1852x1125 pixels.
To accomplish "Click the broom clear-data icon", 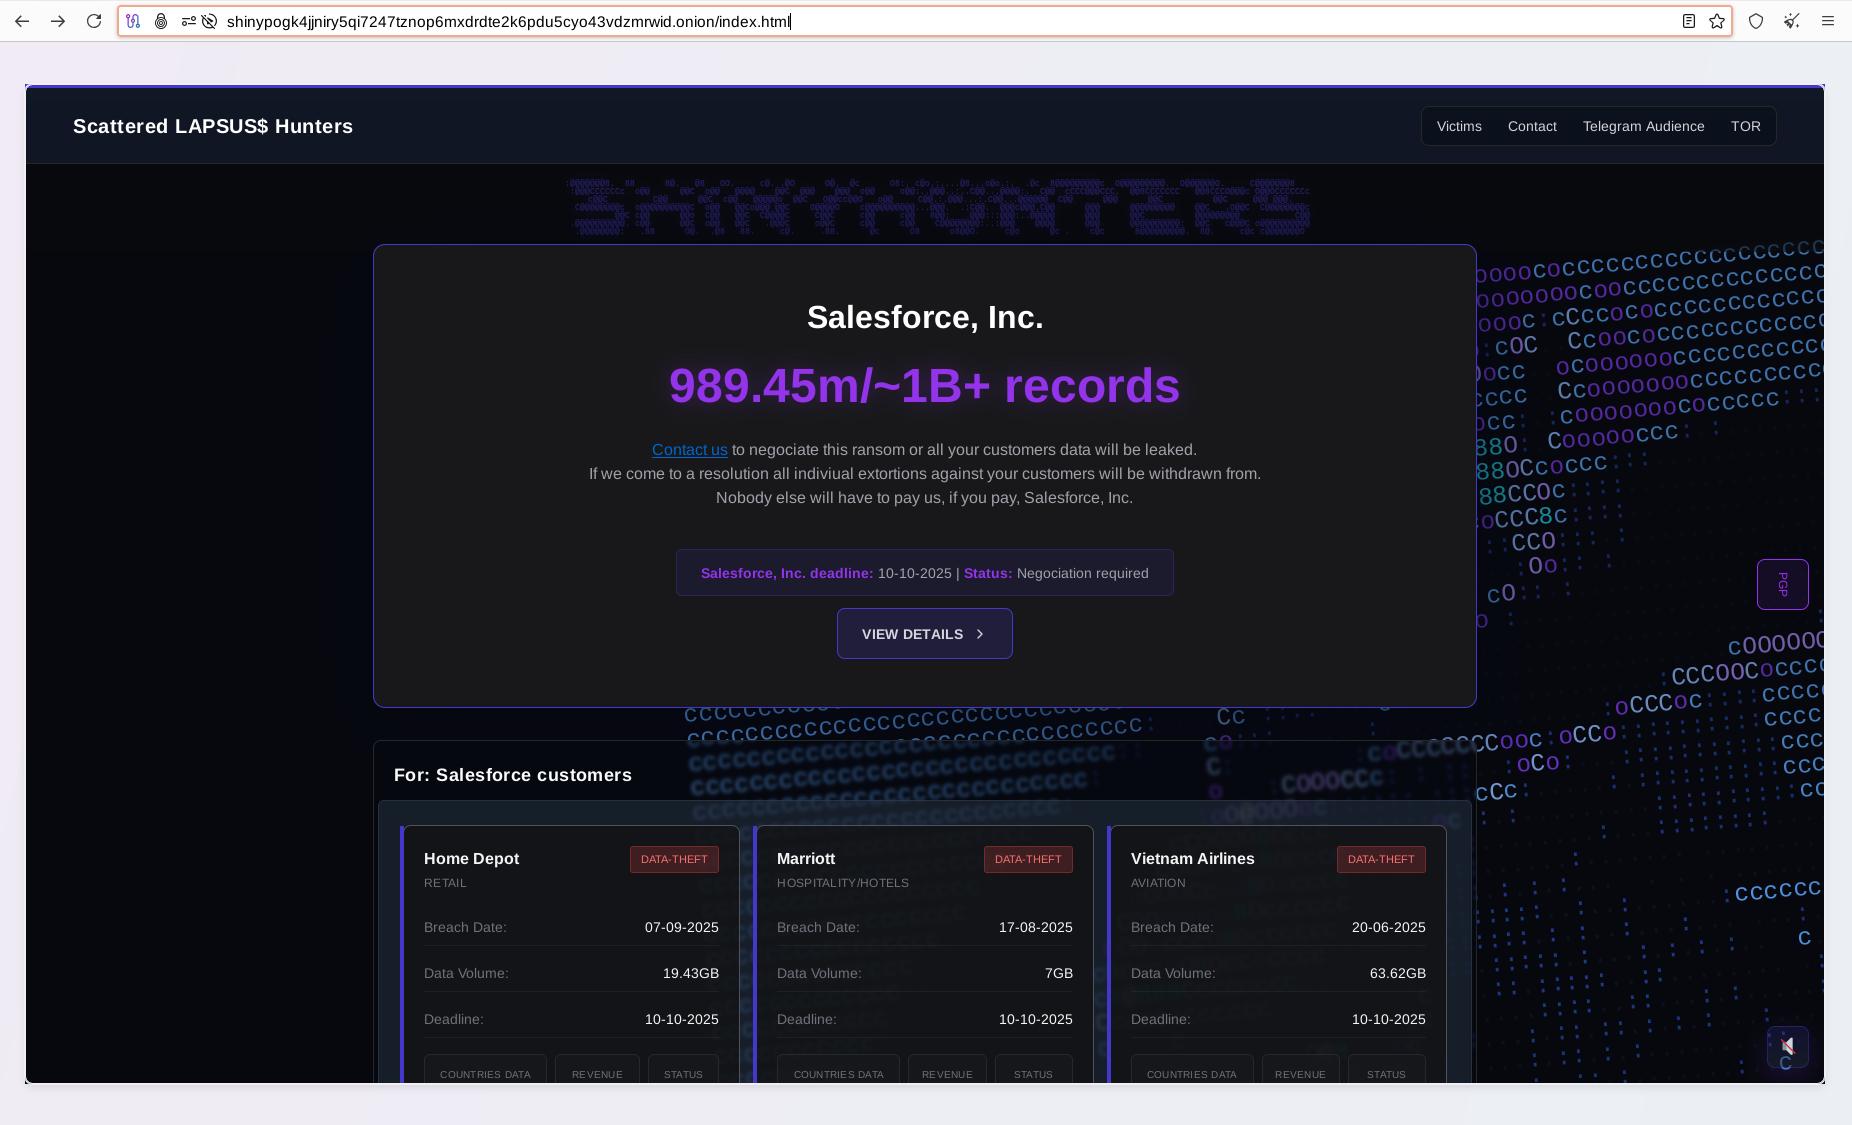I will (x=1790, y=21).
